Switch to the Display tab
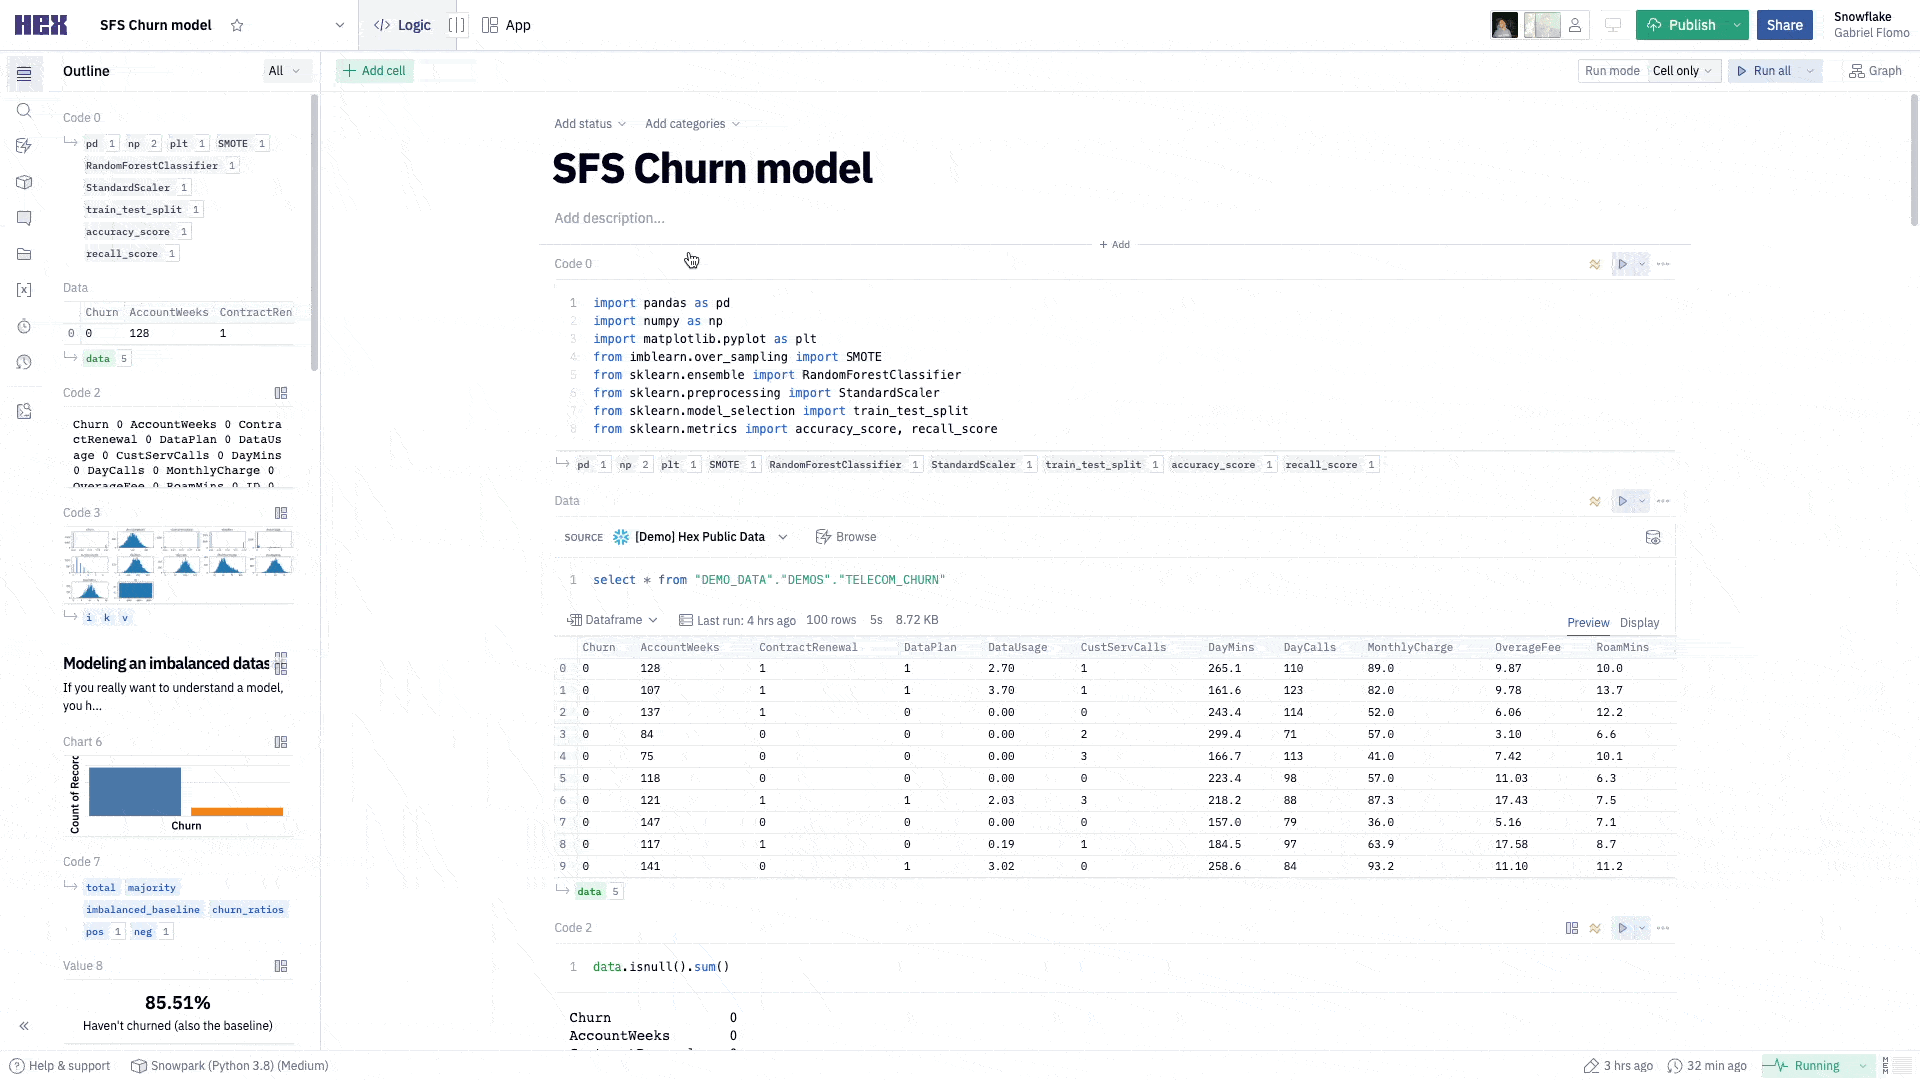The image size is (1920, 1080). 1639,623
